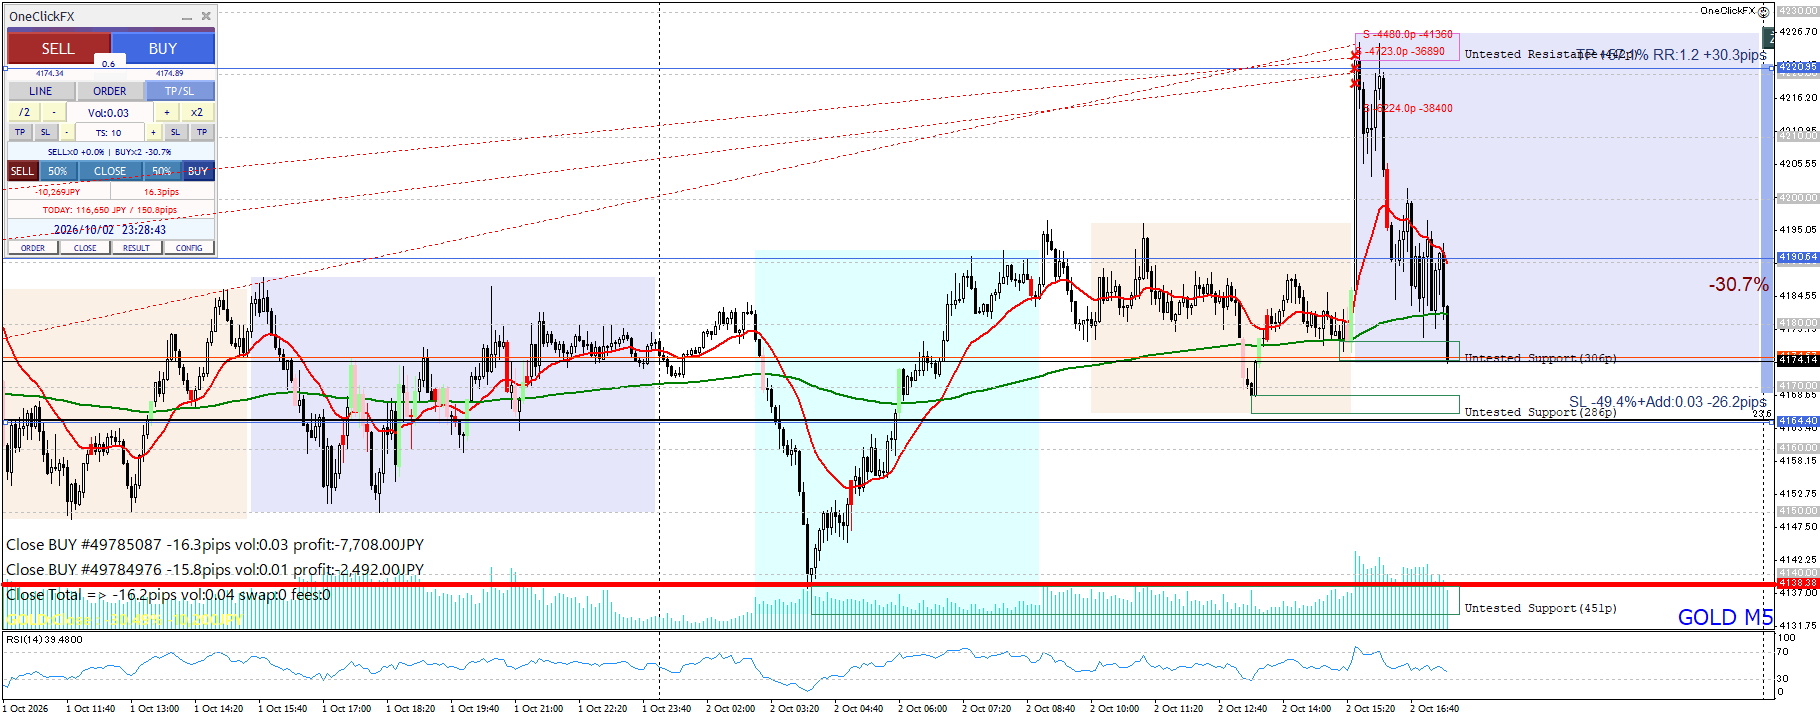Toggle the left-side TP button
Viewport: 1820px width, 720px height.
20,132
